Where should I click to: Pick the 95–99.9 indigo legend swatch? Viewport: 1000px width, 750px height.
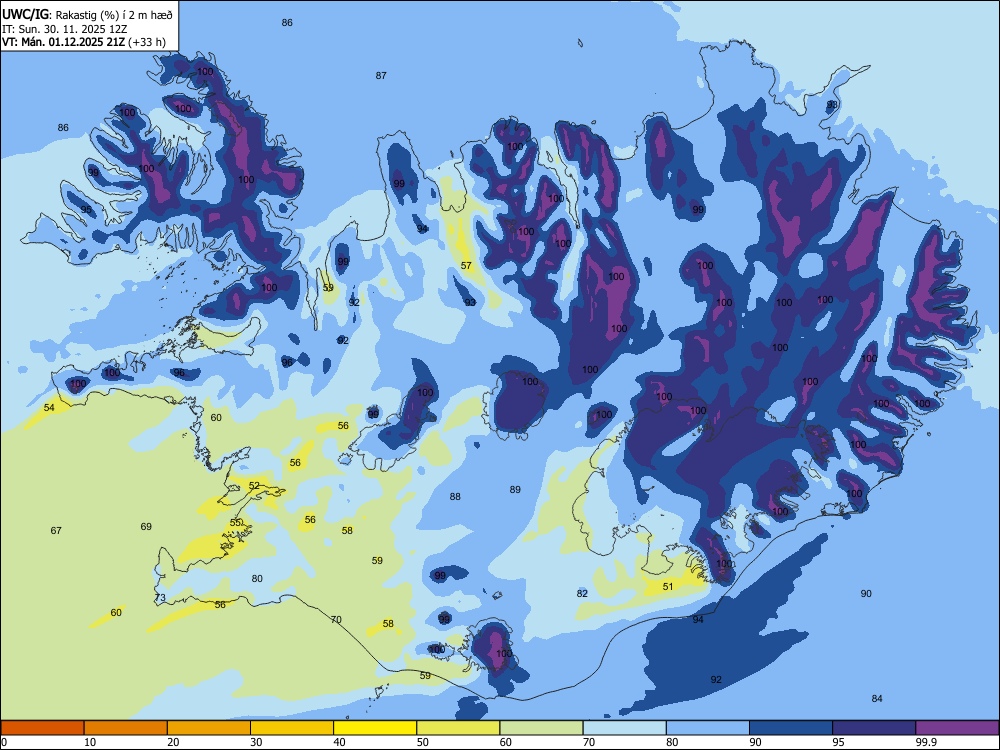point(874,728)
